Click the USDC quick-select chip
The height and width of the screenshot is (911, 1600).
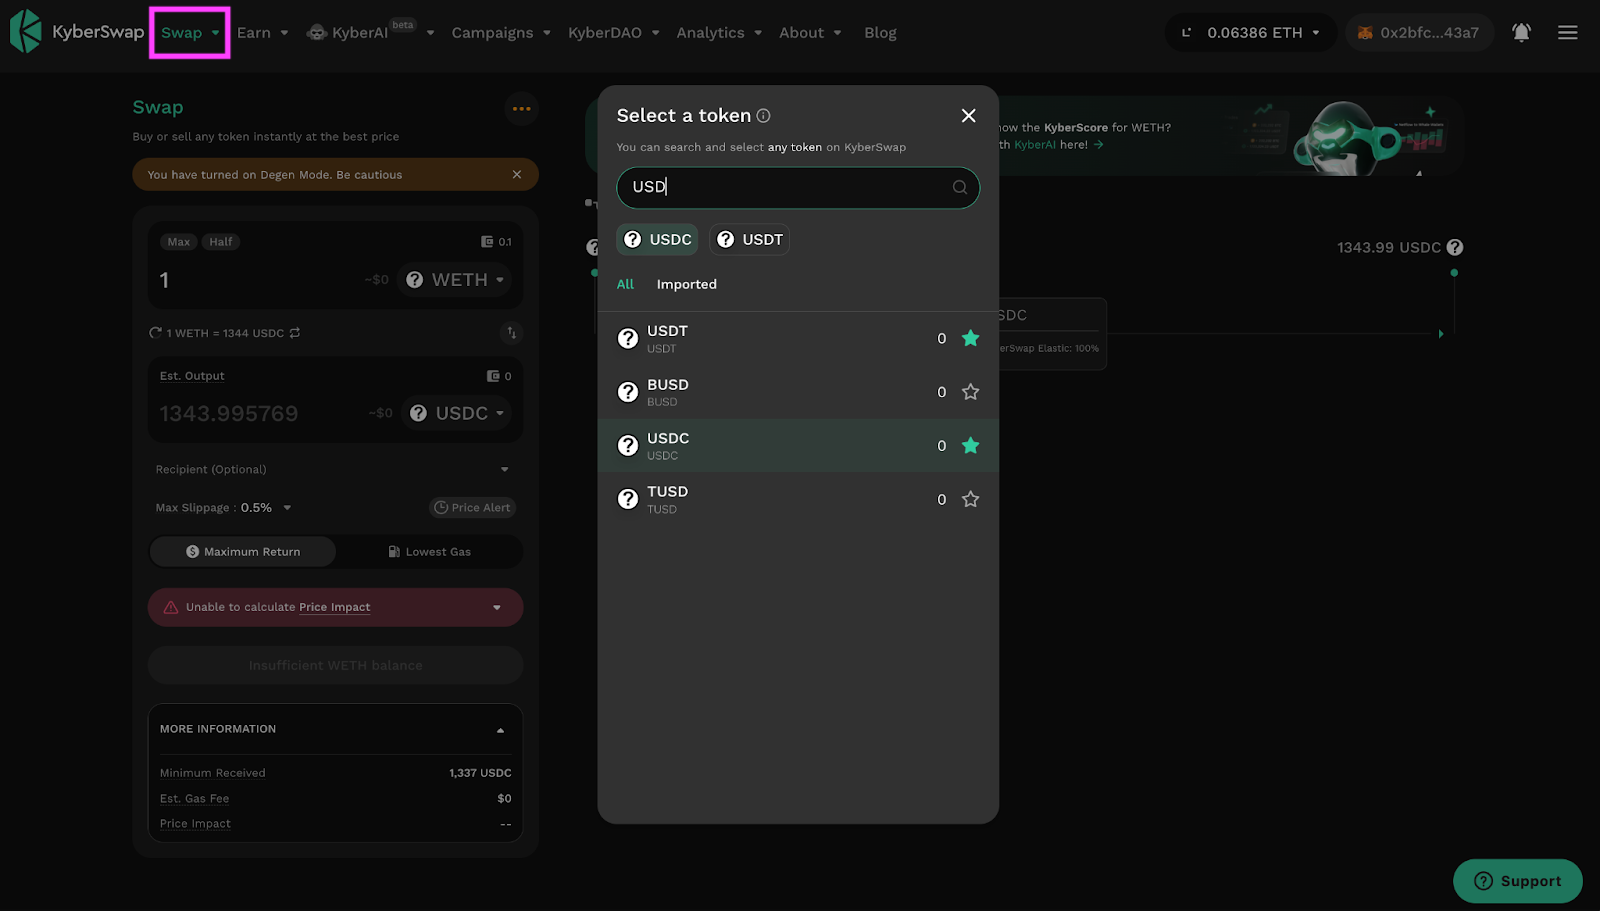click(x=657, y=240)
